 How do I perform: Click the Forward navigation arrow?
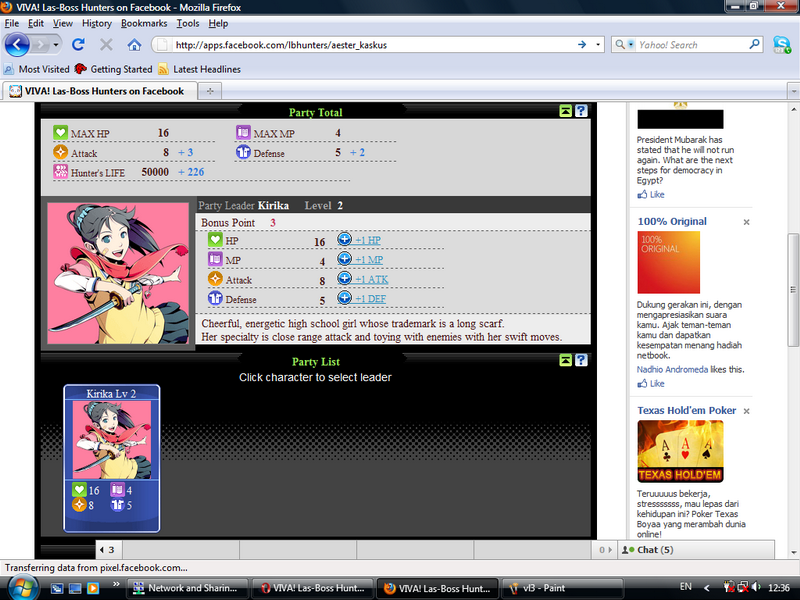click(40, 45)
